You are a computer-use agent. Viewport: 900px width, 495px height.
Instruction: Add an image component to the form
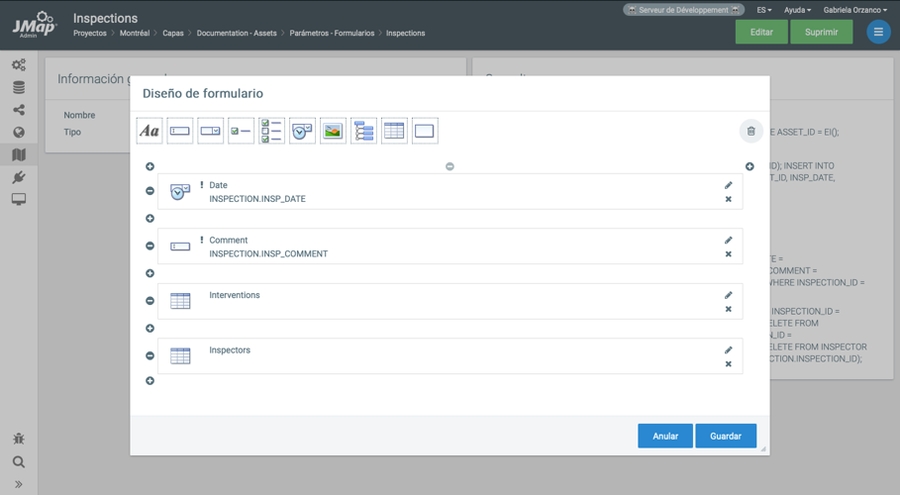(333, 131)
